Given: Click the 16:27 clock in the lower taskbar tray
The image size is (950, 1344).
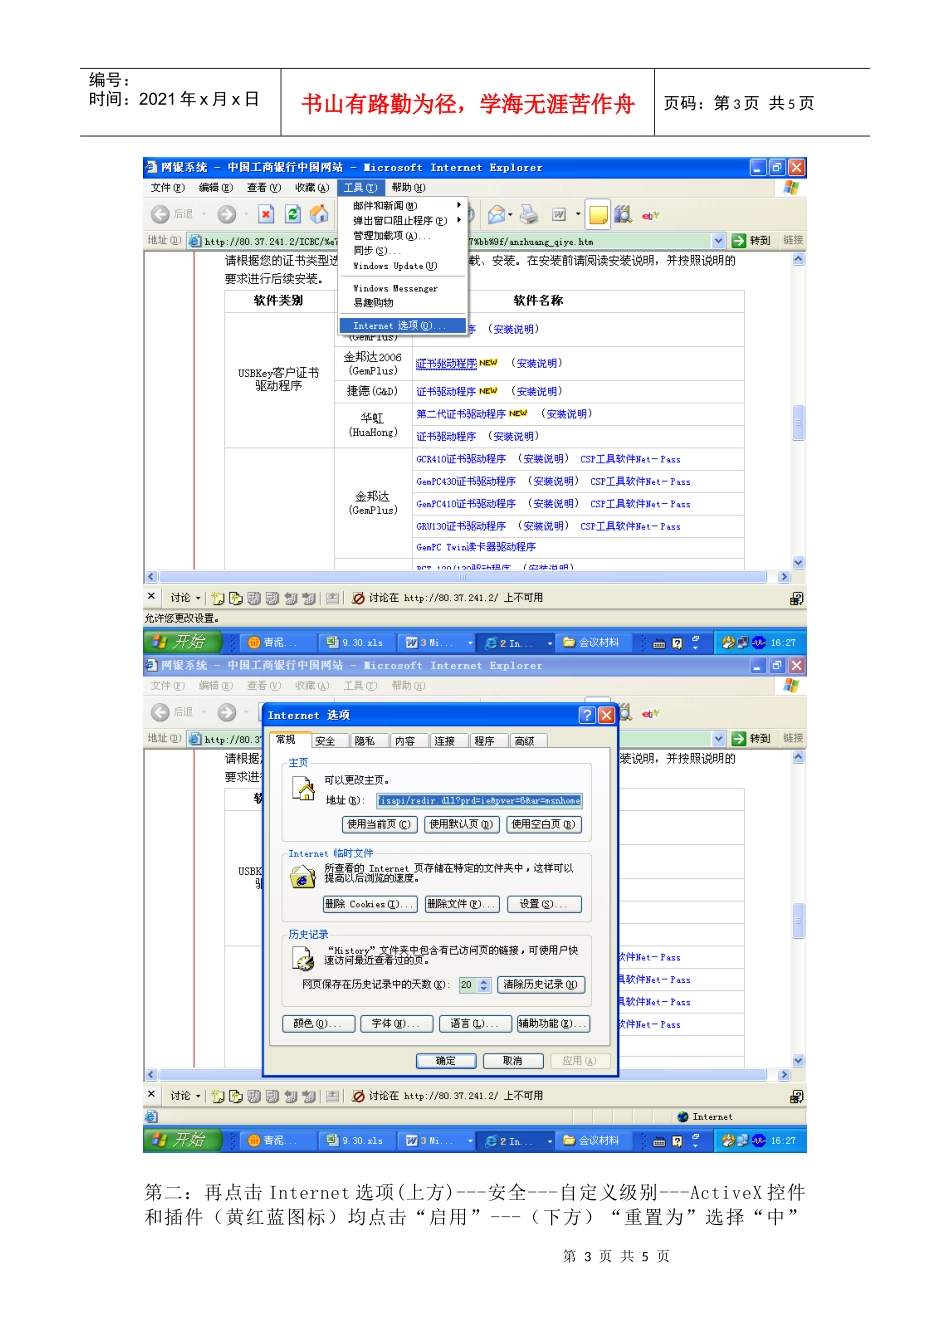Looking at the screenshot, I should click(x=783, y=1141).
